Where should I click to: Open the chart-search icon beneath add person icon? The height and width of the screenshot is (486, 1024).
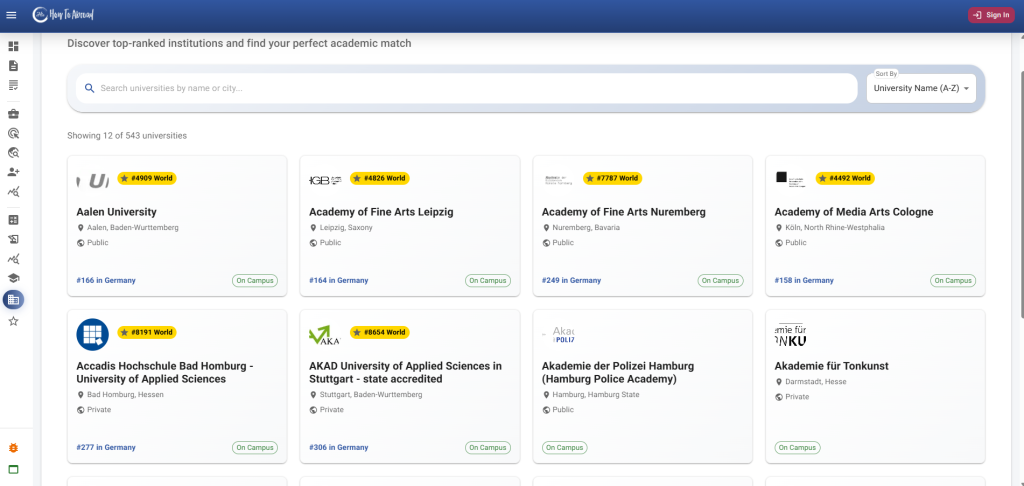click(x=13, y=191)
